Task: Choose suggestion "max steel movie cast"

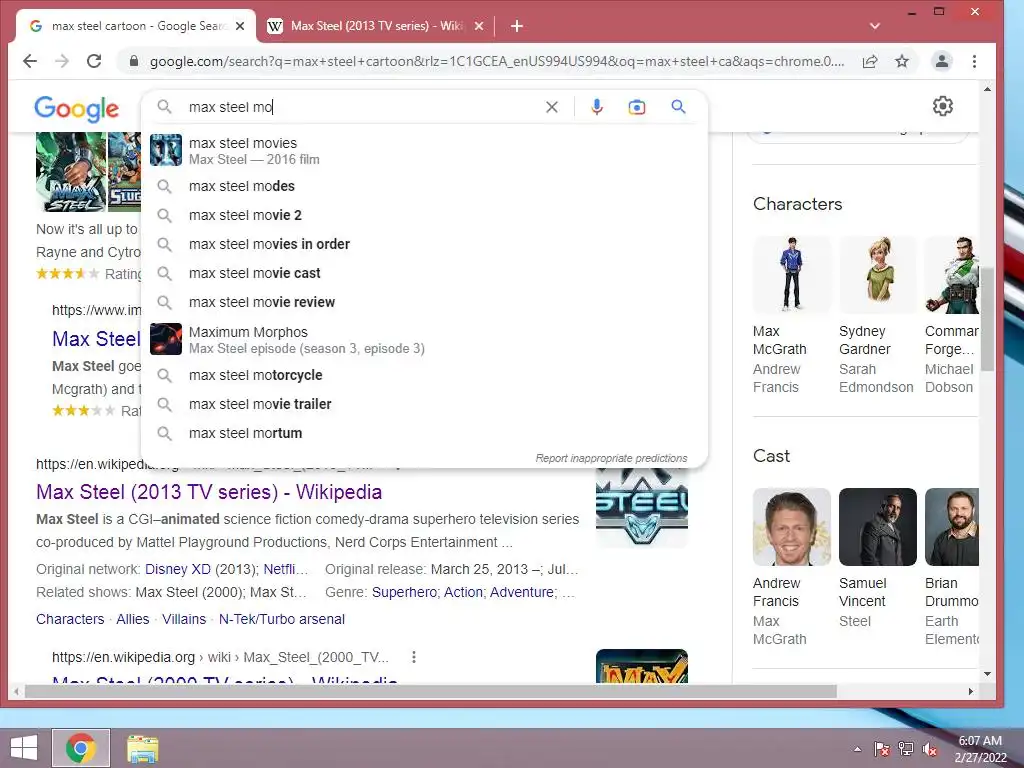Action: (424, 273)
